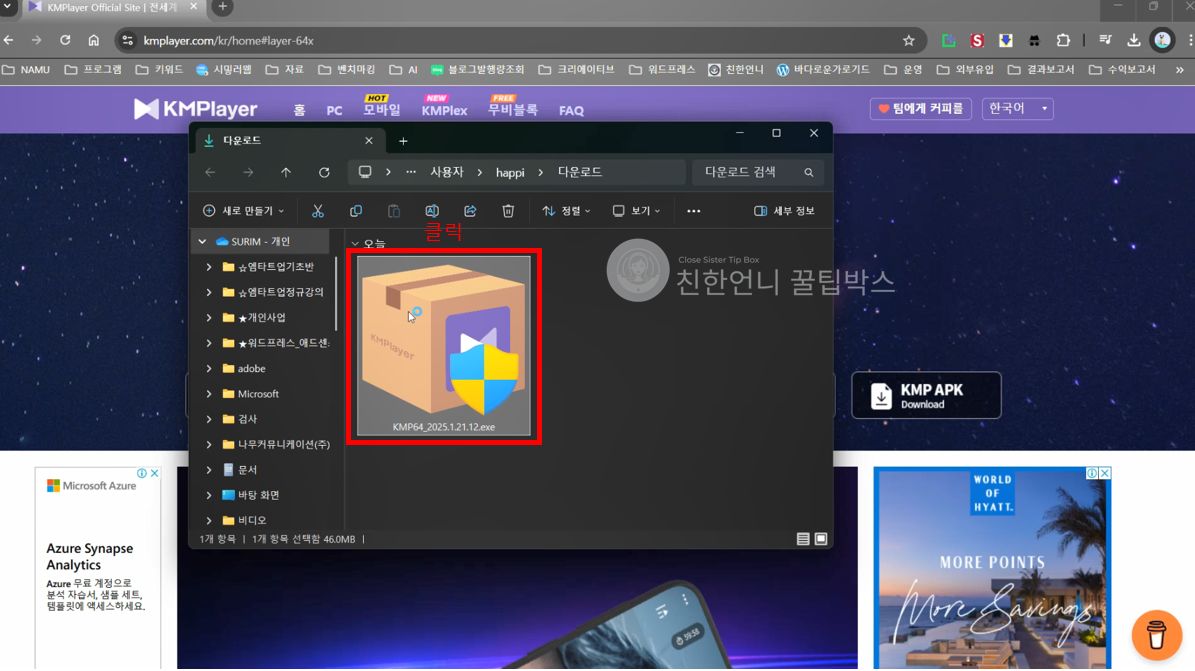Click the address bar ellipsis breadcrumb

click(x=411, y=172)
